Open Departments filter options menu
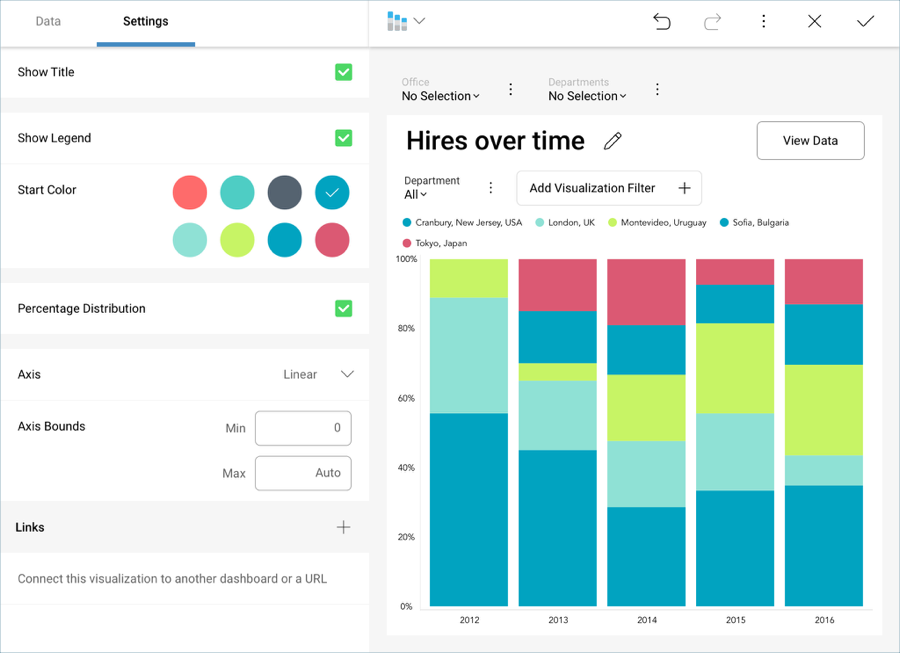The image size is (900, 653). pos(657,89)
